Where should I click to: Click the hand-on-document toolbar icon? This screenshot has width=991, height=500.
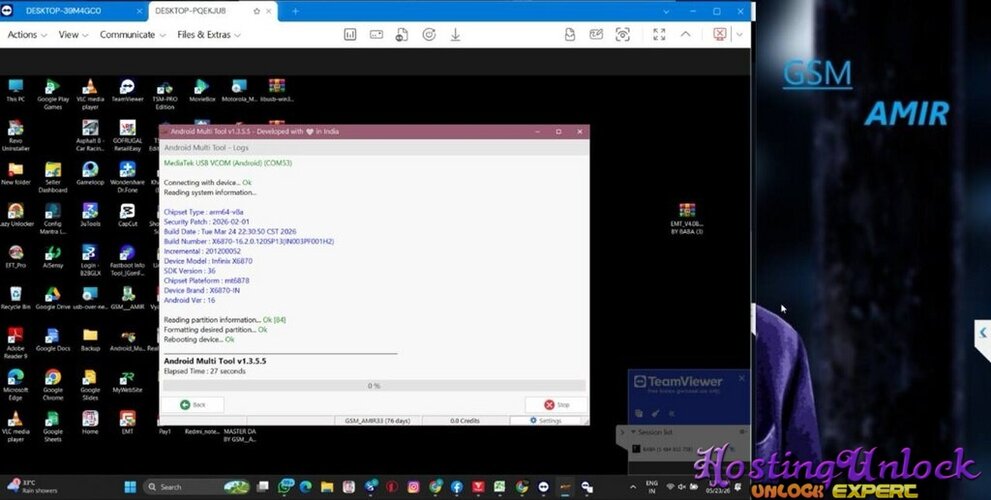coord(569,35)
